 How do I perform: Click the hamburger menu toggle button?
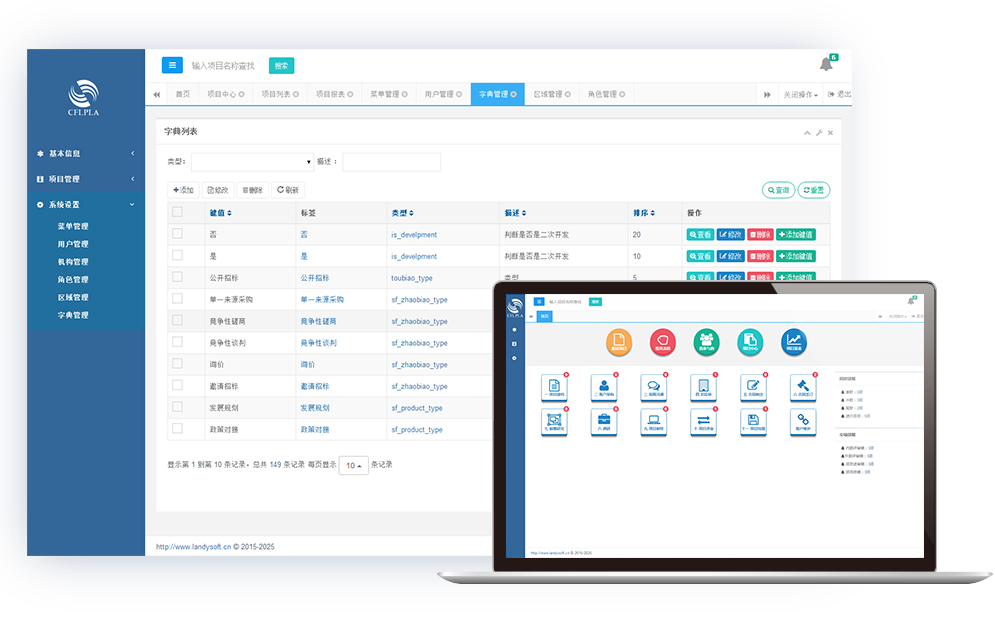point(172,65)
